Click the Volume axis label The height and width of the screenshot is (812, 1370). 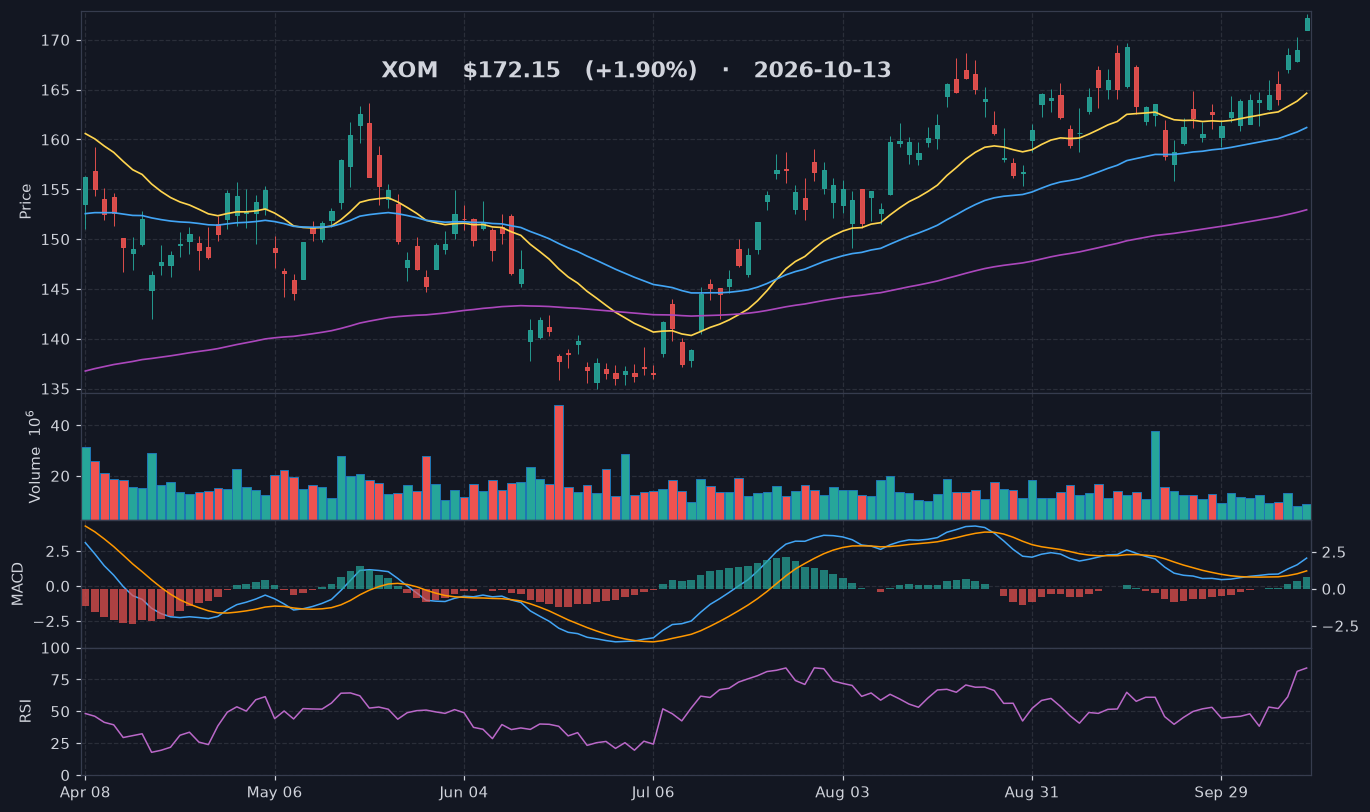click(33, 457)
